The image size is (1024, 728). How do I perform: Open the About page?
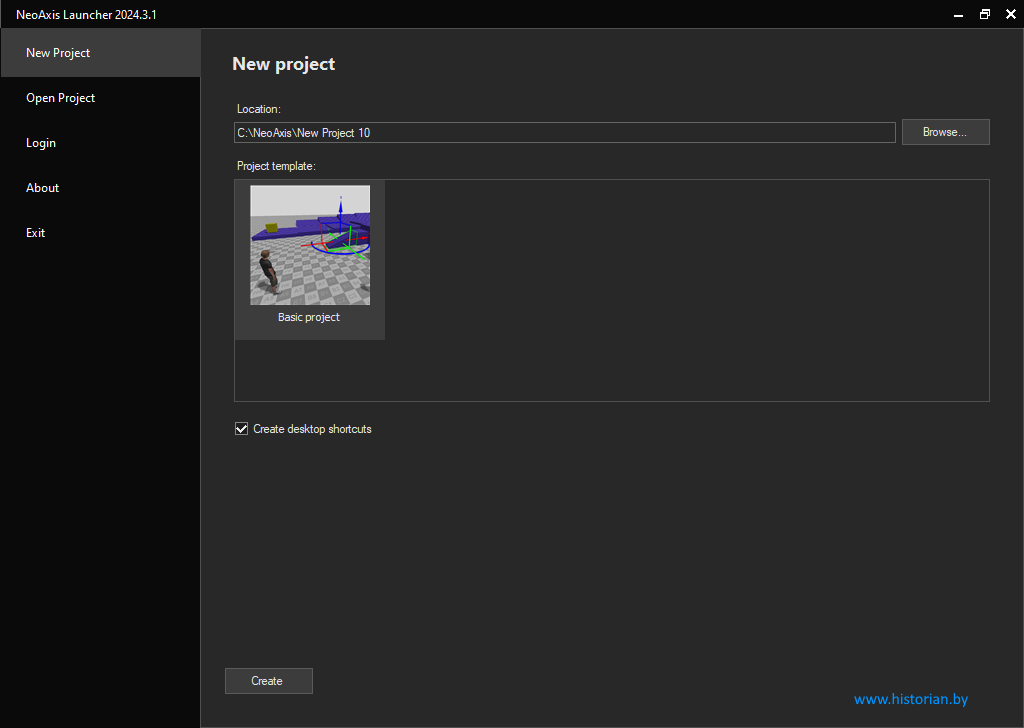coord(42,188)
